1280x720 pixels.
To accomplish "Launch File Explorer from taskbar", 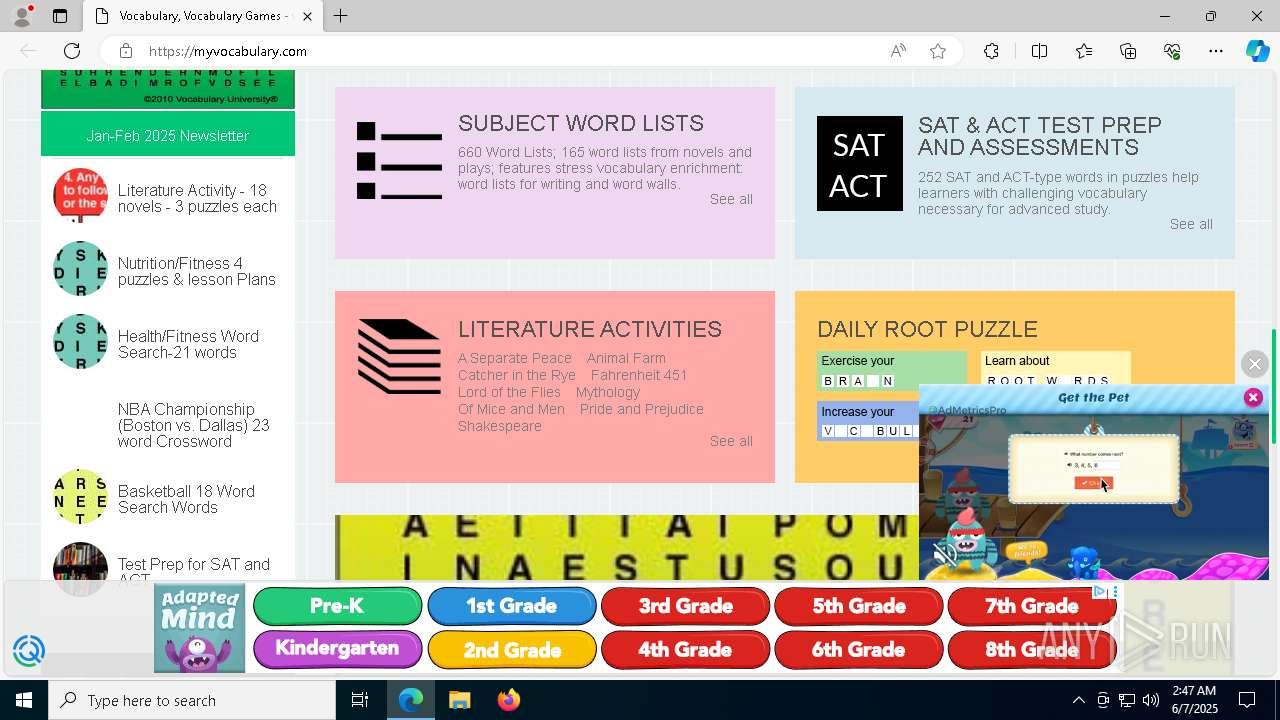I will point(459,700).
